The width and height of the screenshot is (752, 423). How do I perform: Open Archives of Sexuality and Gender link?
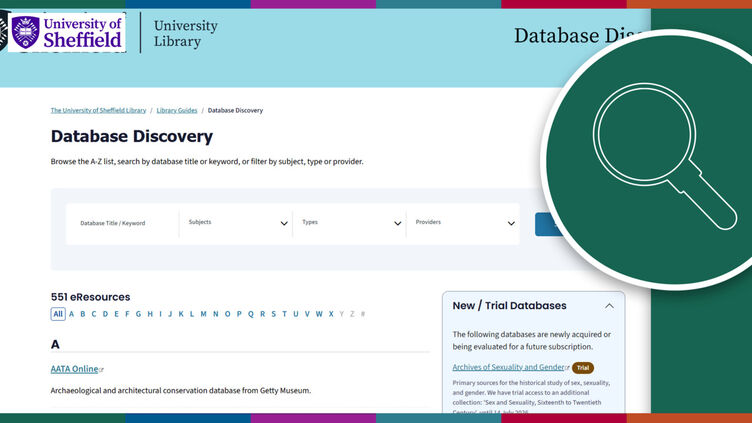click(x=508, y=367)
